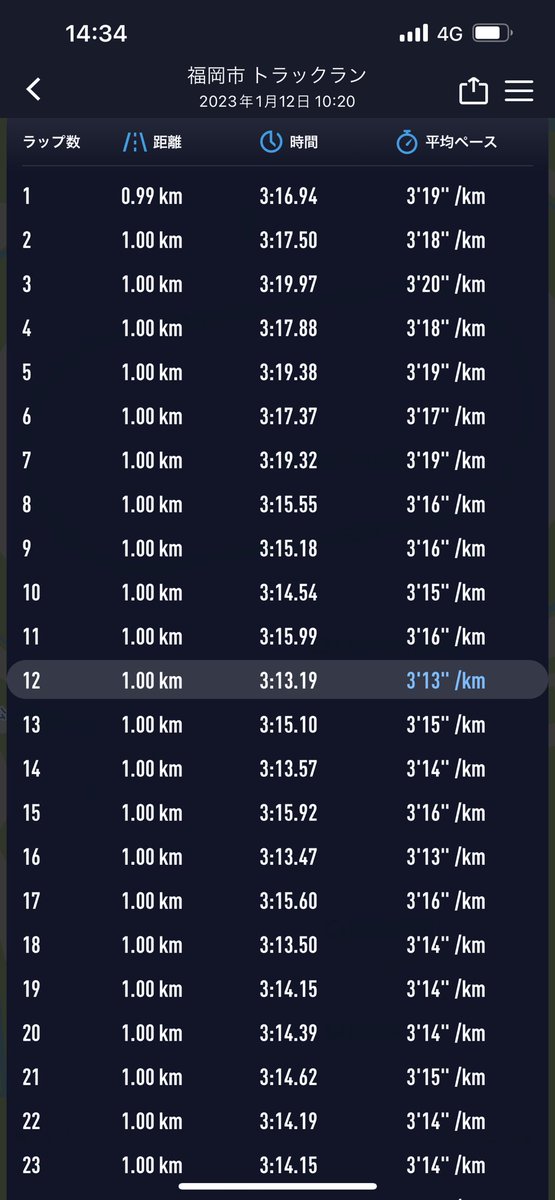Tap lap 16 time 3:13.47
Screen dimensions: 555x1200
tap(288, 856)
